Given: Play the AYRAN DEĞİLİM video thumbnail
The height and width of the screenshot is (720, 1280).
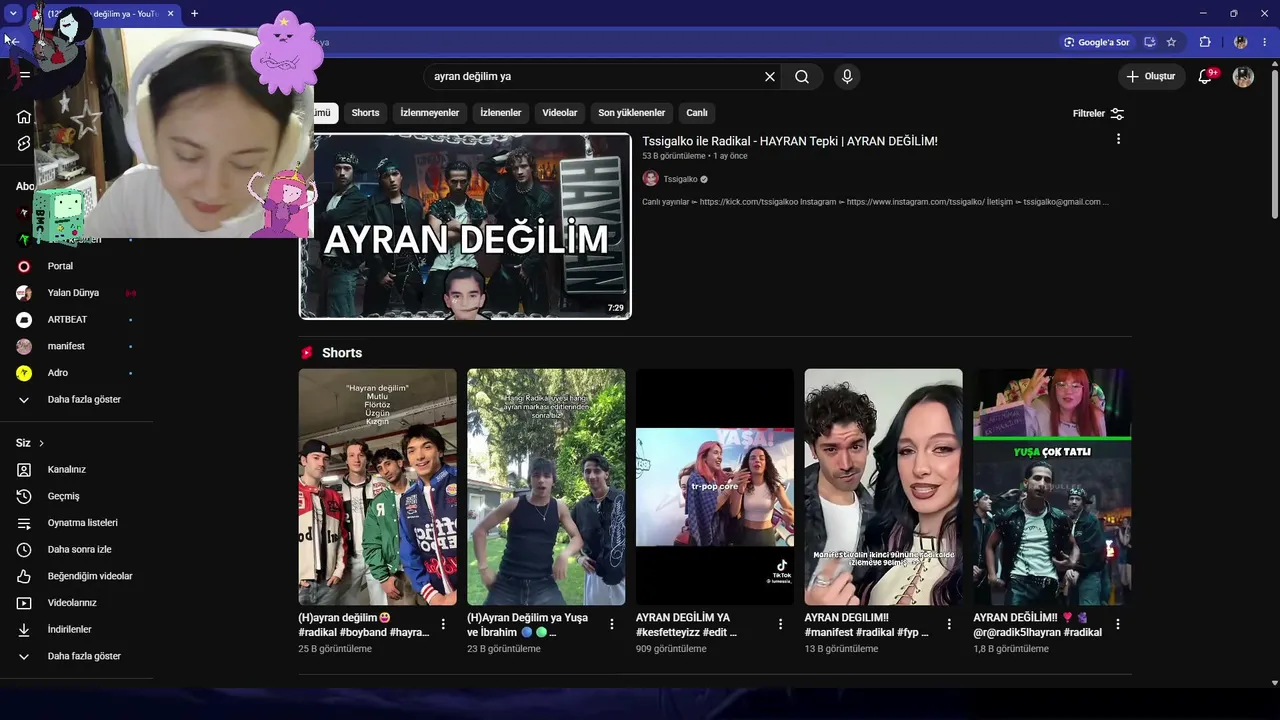Looking at the screenshot, I should pos(465,226).
